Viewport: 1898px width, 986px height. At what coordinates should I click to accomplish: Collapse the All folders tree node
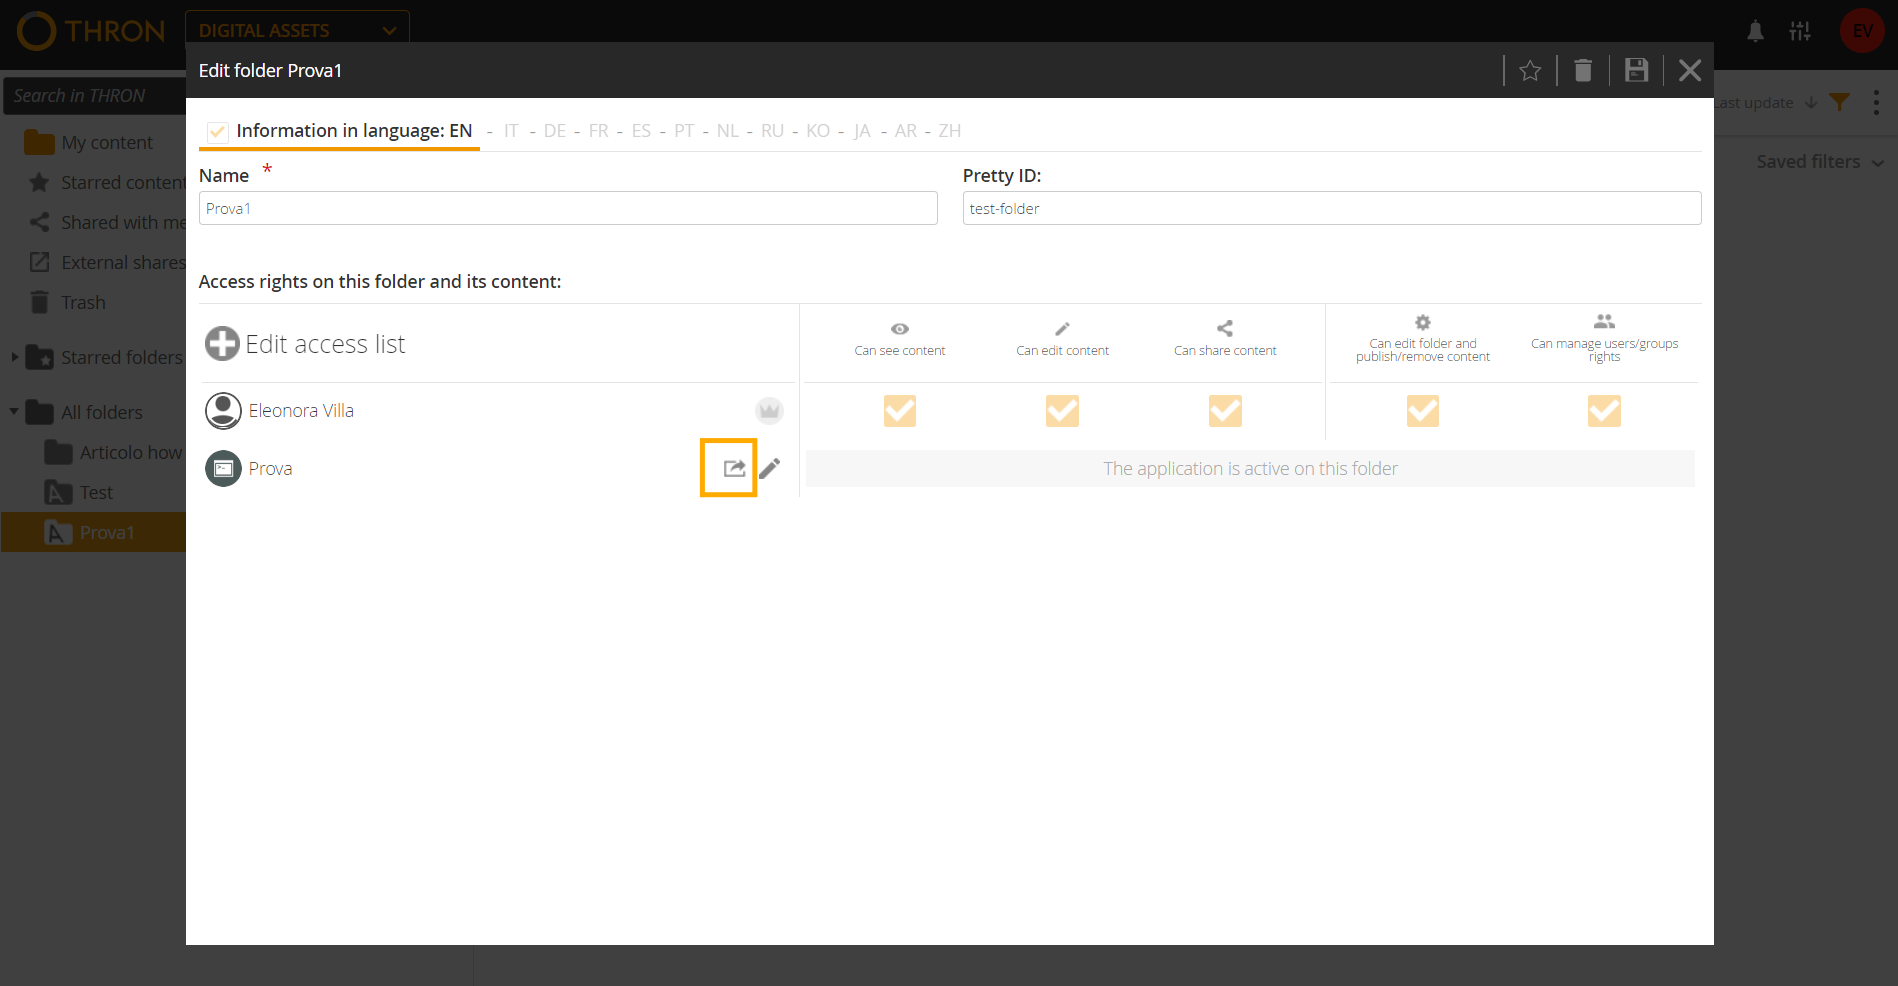tap(14, 411)
